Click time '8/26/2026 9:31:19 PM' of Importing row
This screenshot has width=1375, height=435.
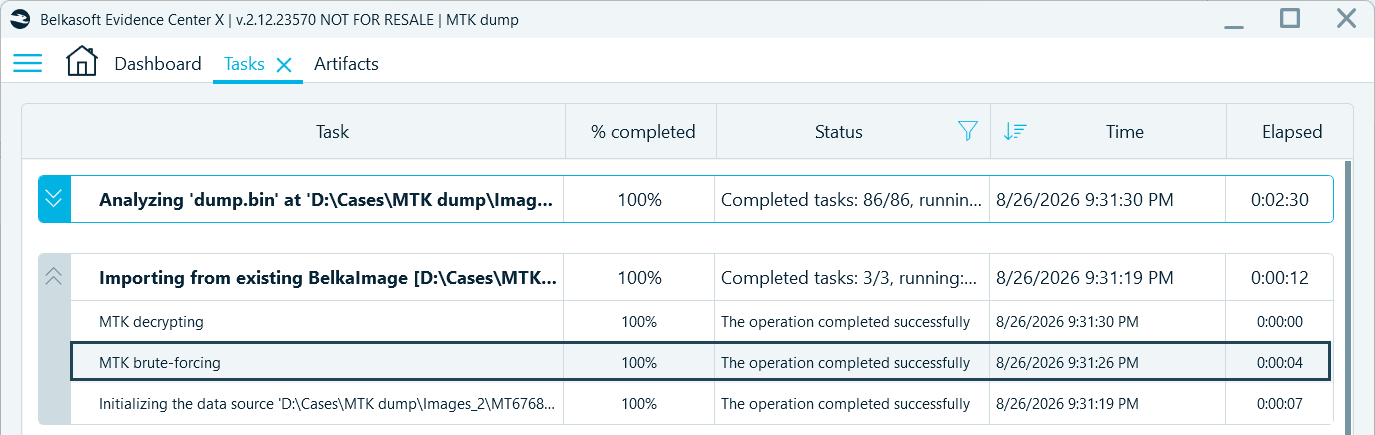[1085, 277]
